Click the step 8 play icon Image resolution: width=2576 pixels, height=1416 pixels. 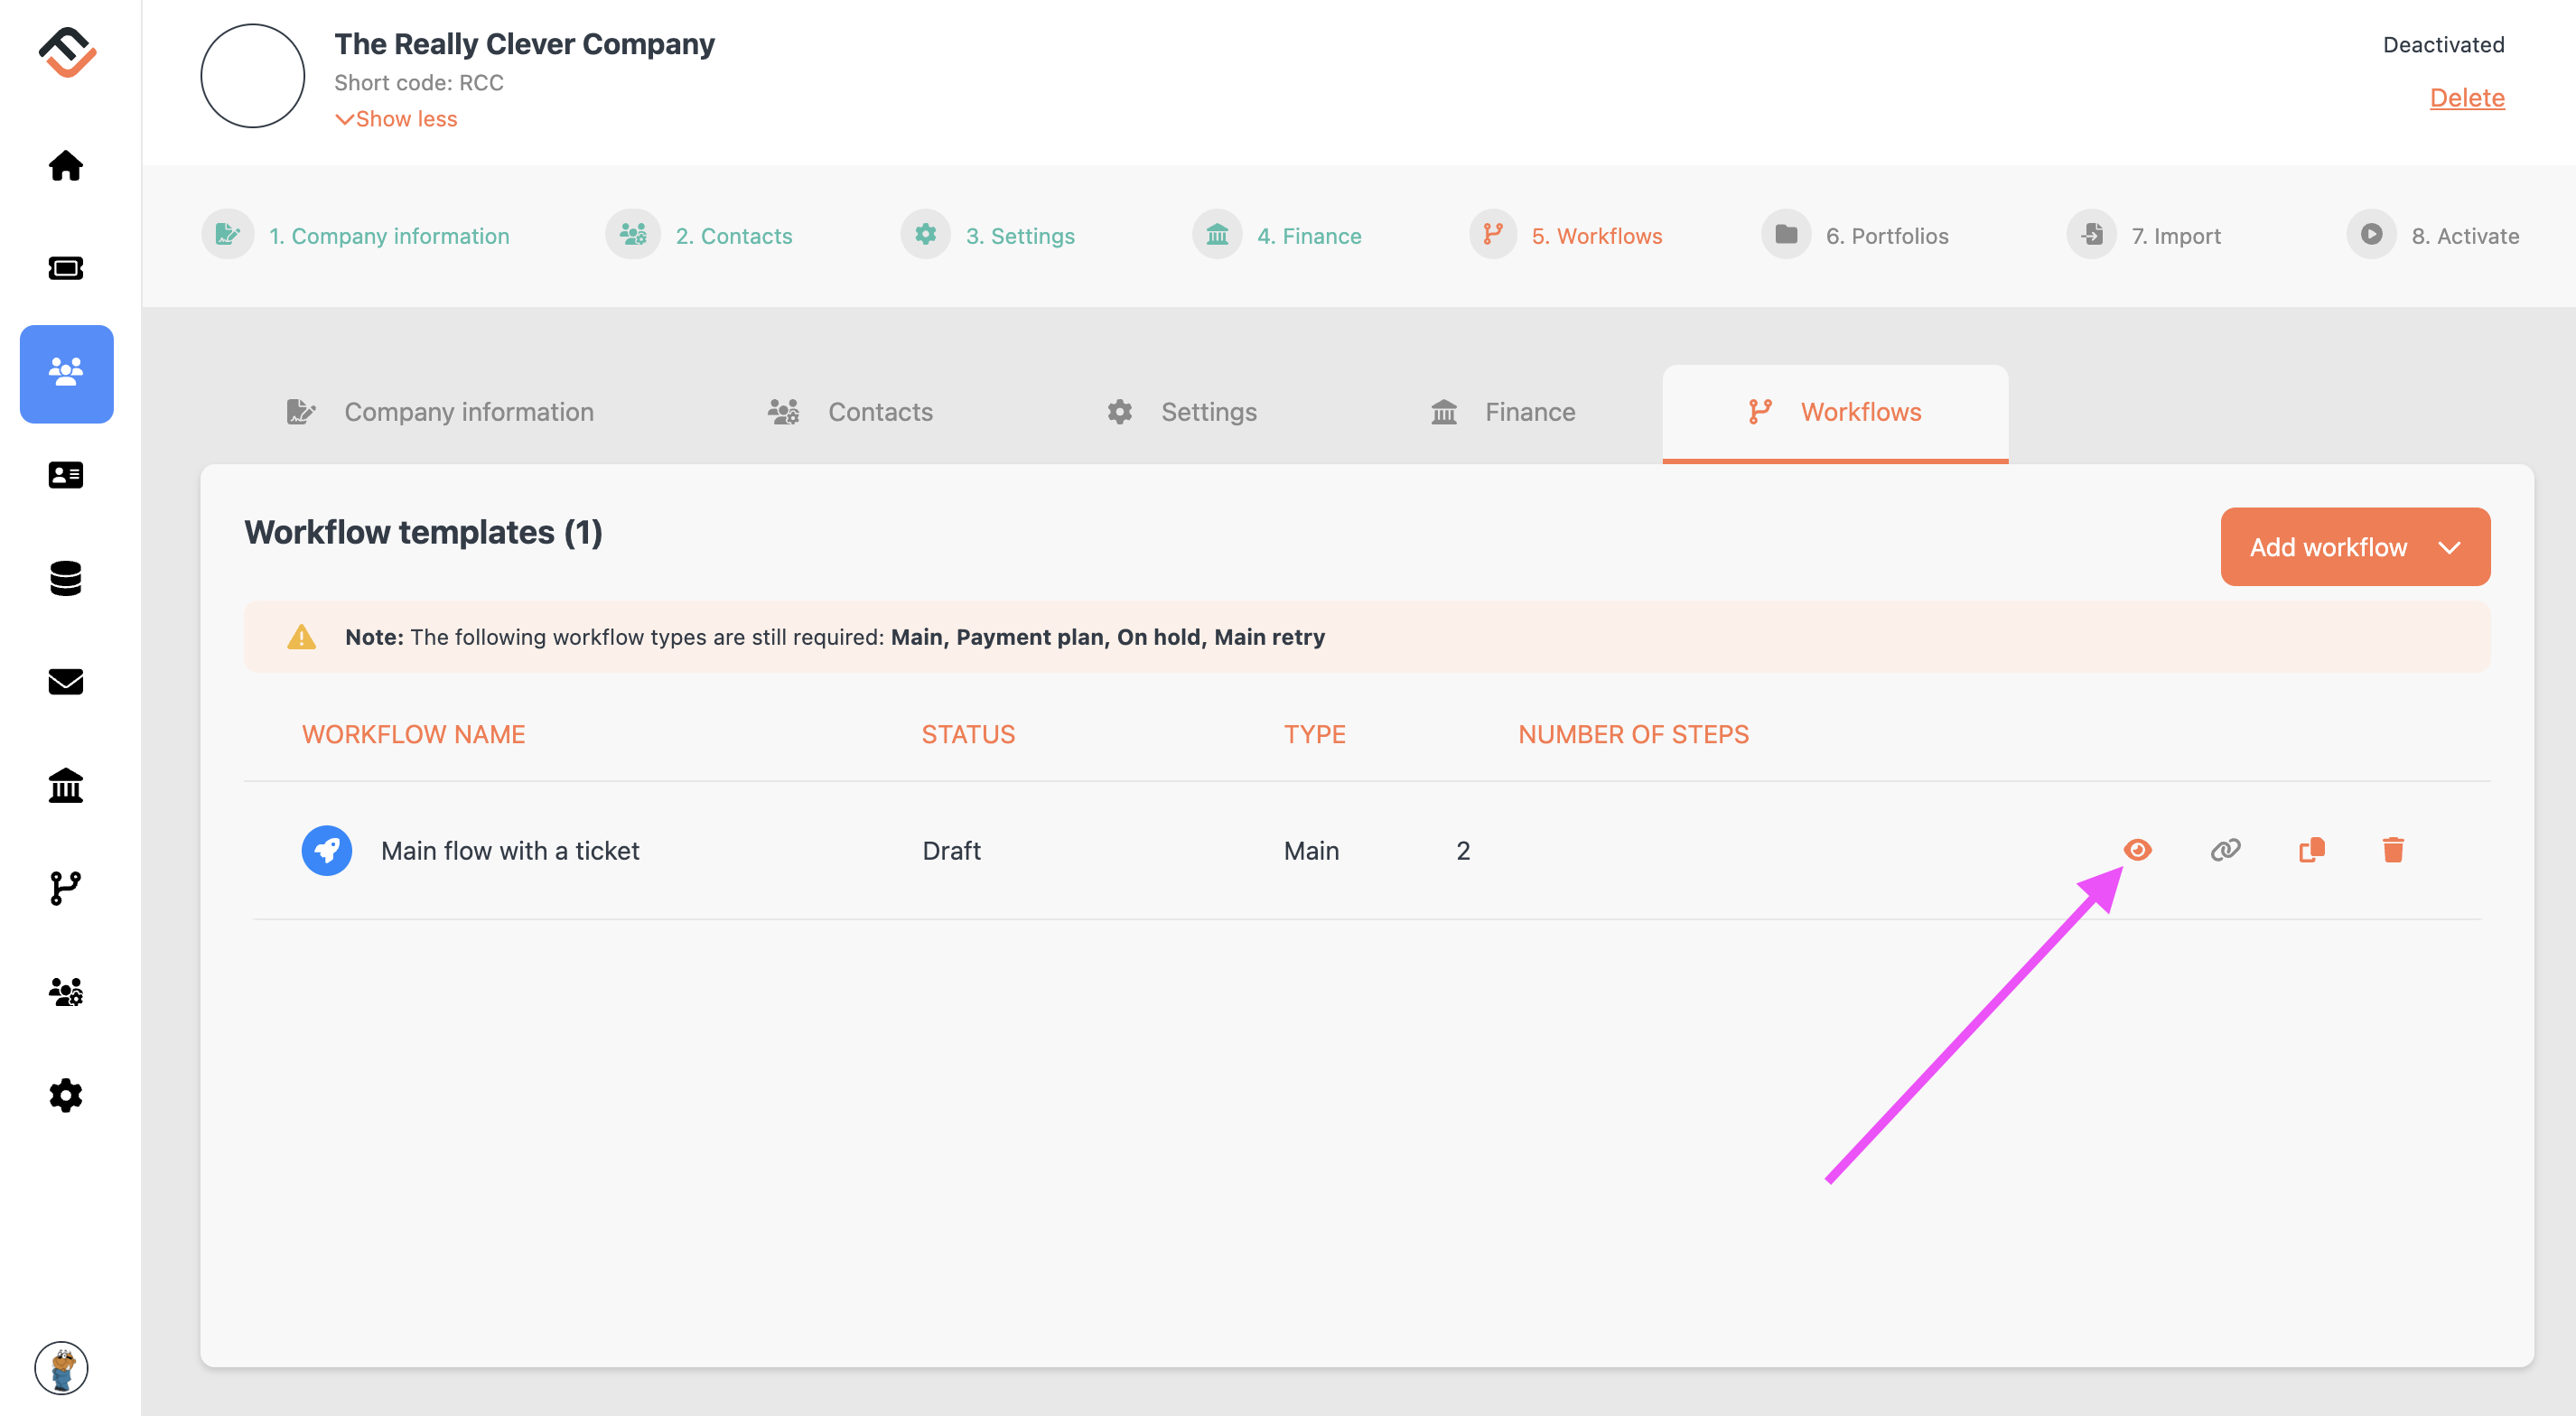[2371, 234]
